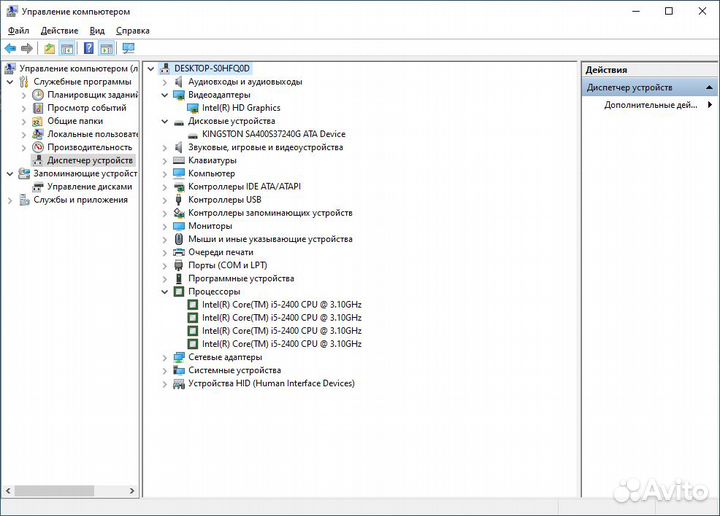
Task: Click the Scan for hardware changes monitor icon
Action: (128, 48)
